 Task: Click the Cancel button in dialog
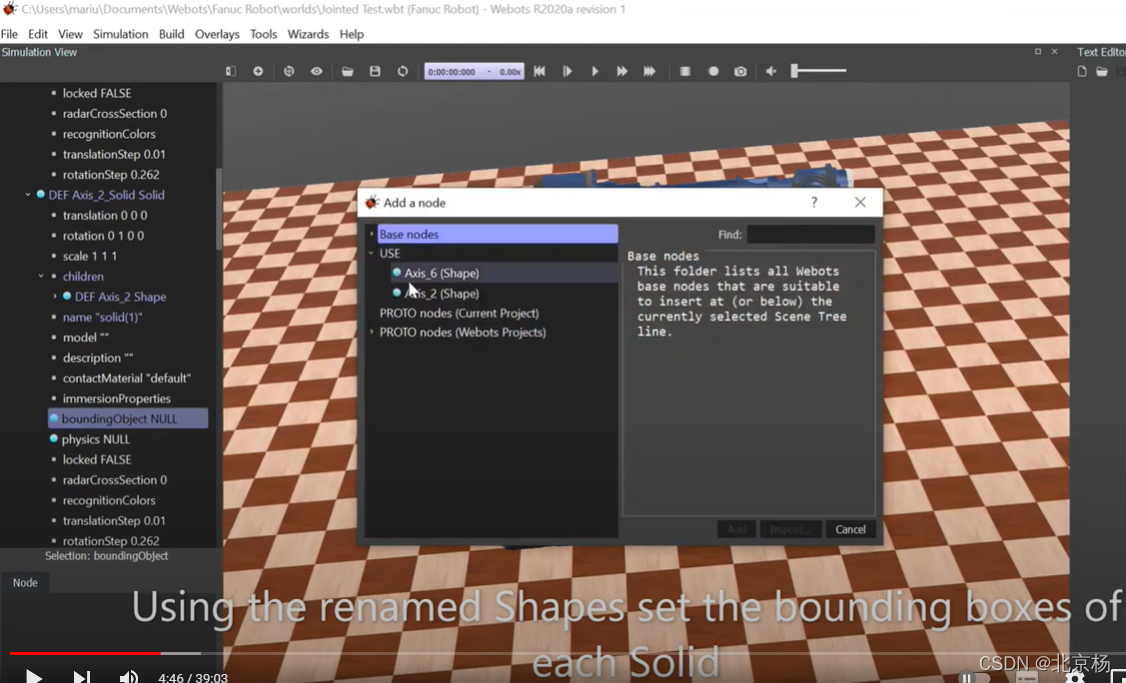(x=850, y=529)
